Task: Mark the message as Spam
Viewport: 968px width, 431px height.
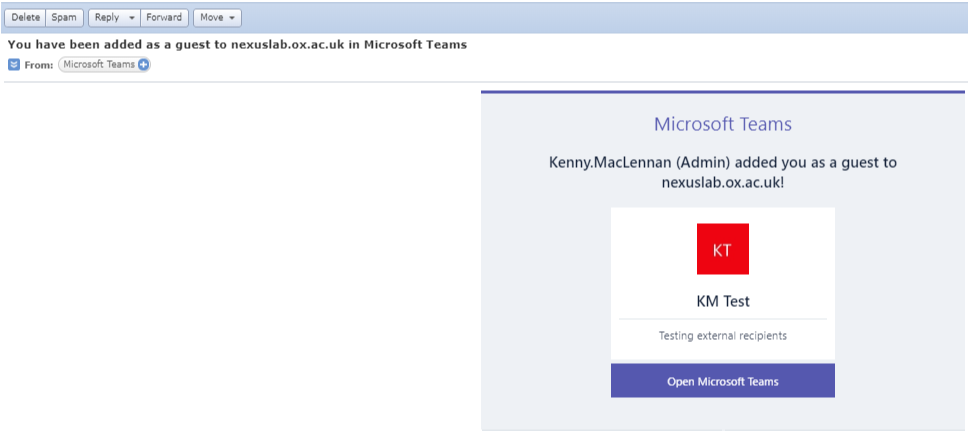Action: 64,18
